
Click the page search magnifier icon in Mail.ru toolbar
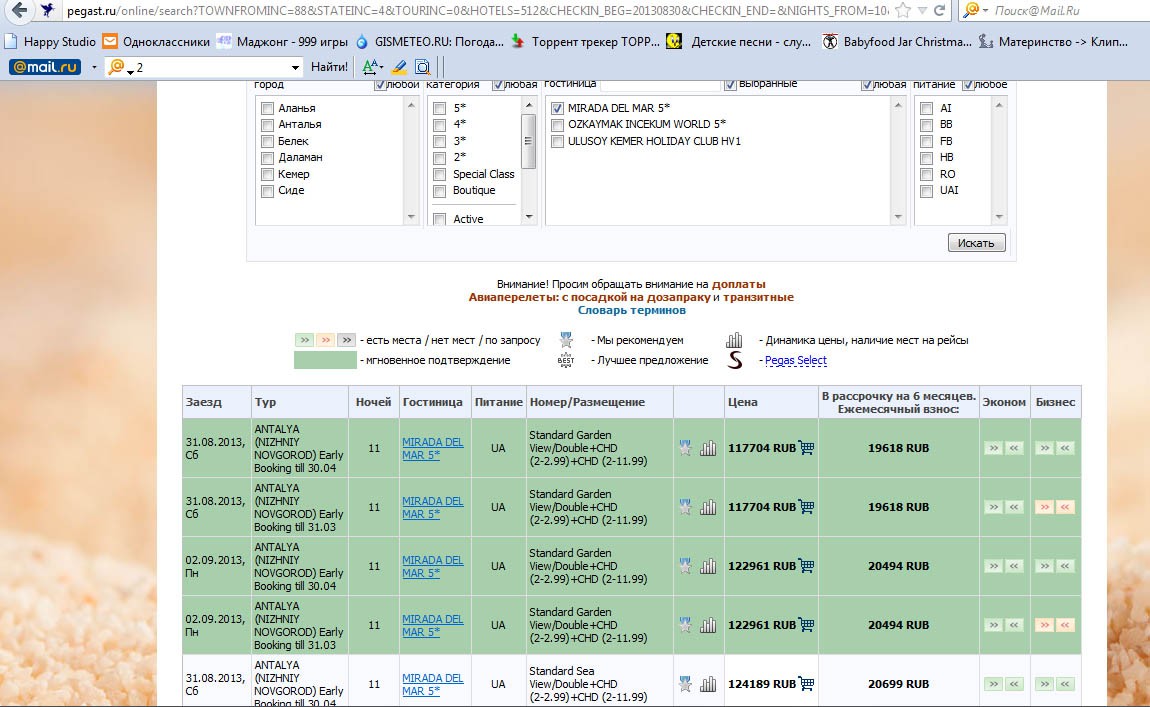point(422,67)
